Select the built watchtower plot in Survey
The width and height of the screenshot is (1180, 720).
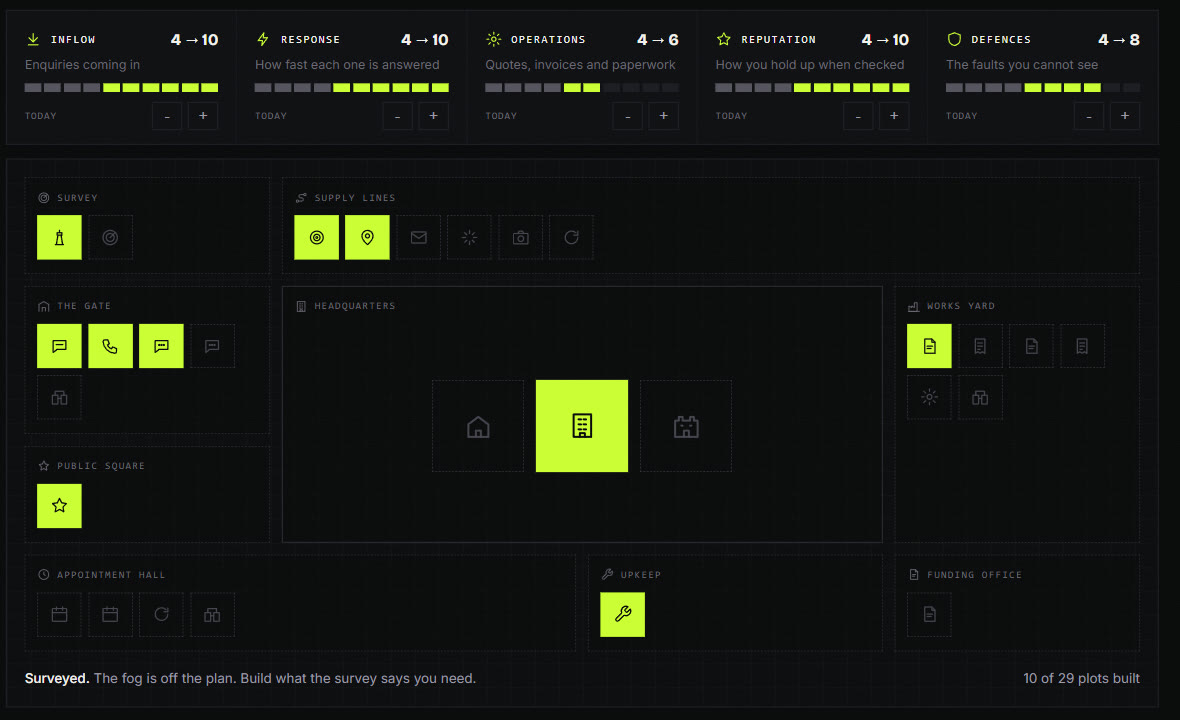pos(59,238)
